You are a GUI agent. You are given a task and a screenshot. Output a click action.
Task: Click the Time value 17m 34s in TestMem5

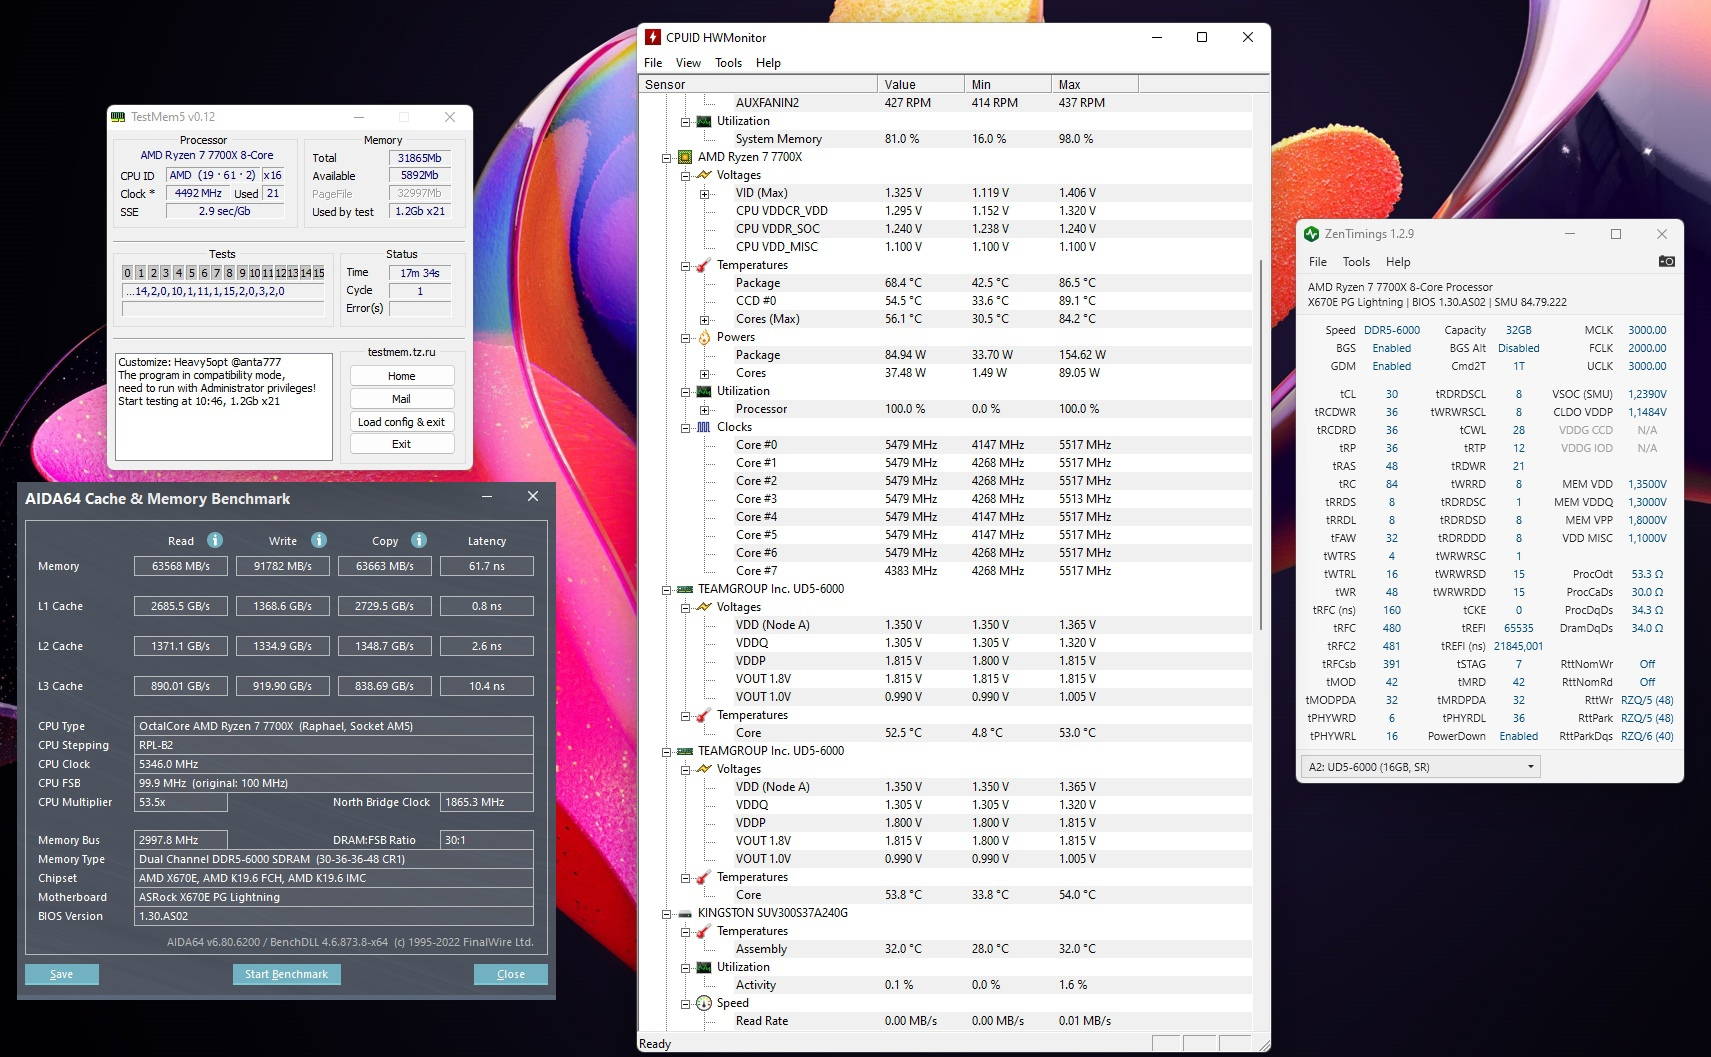tap(420, 273)
